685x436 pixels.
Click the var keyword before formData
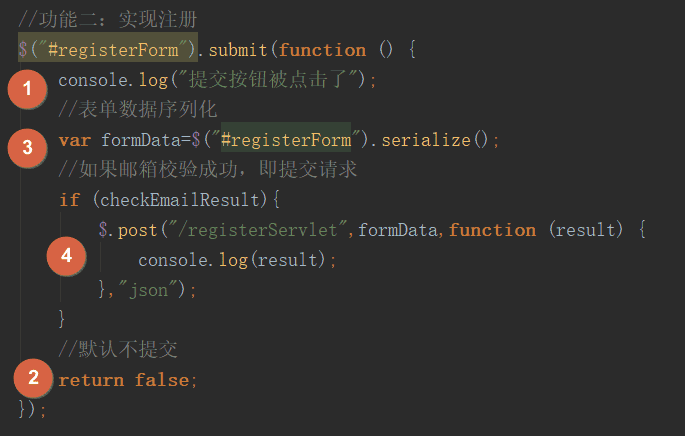(x=75, y=140)
